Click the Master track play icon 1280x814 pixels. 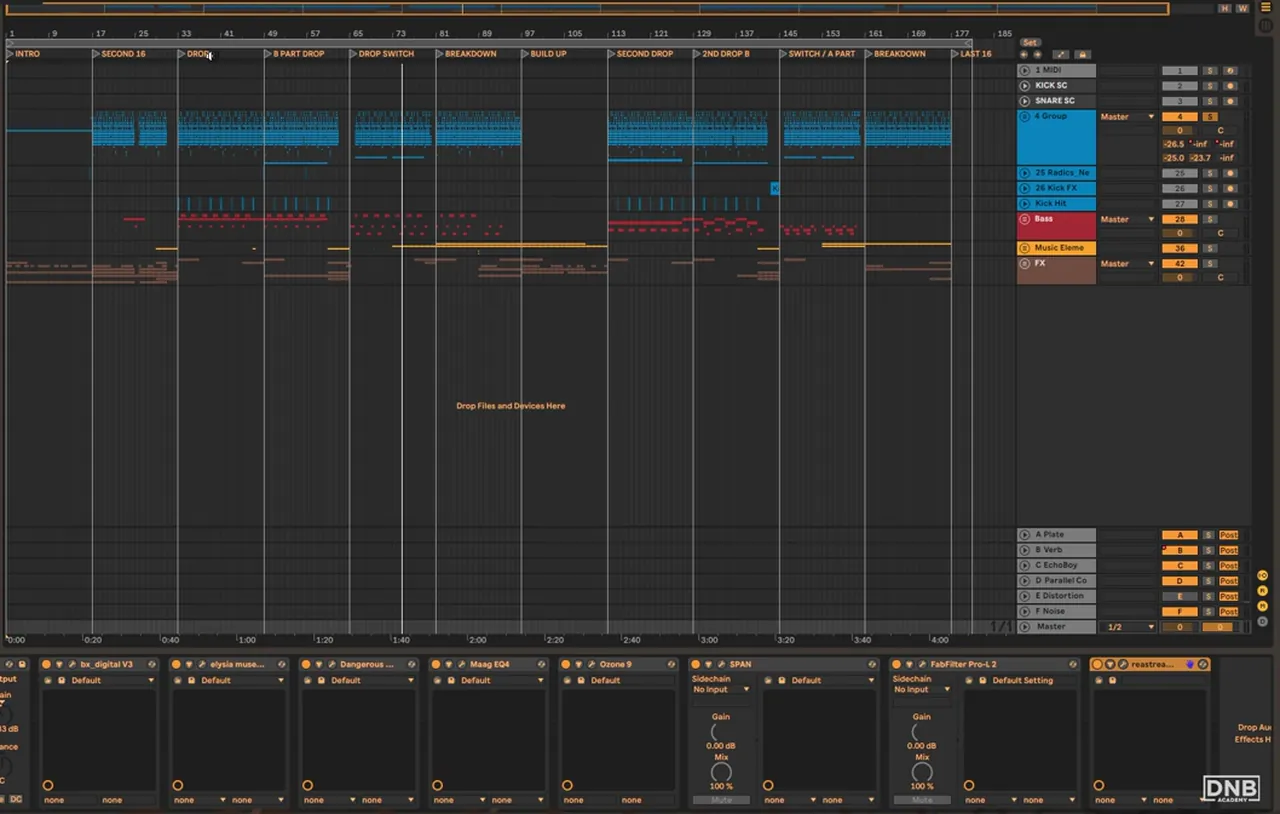pos(1025,627)
